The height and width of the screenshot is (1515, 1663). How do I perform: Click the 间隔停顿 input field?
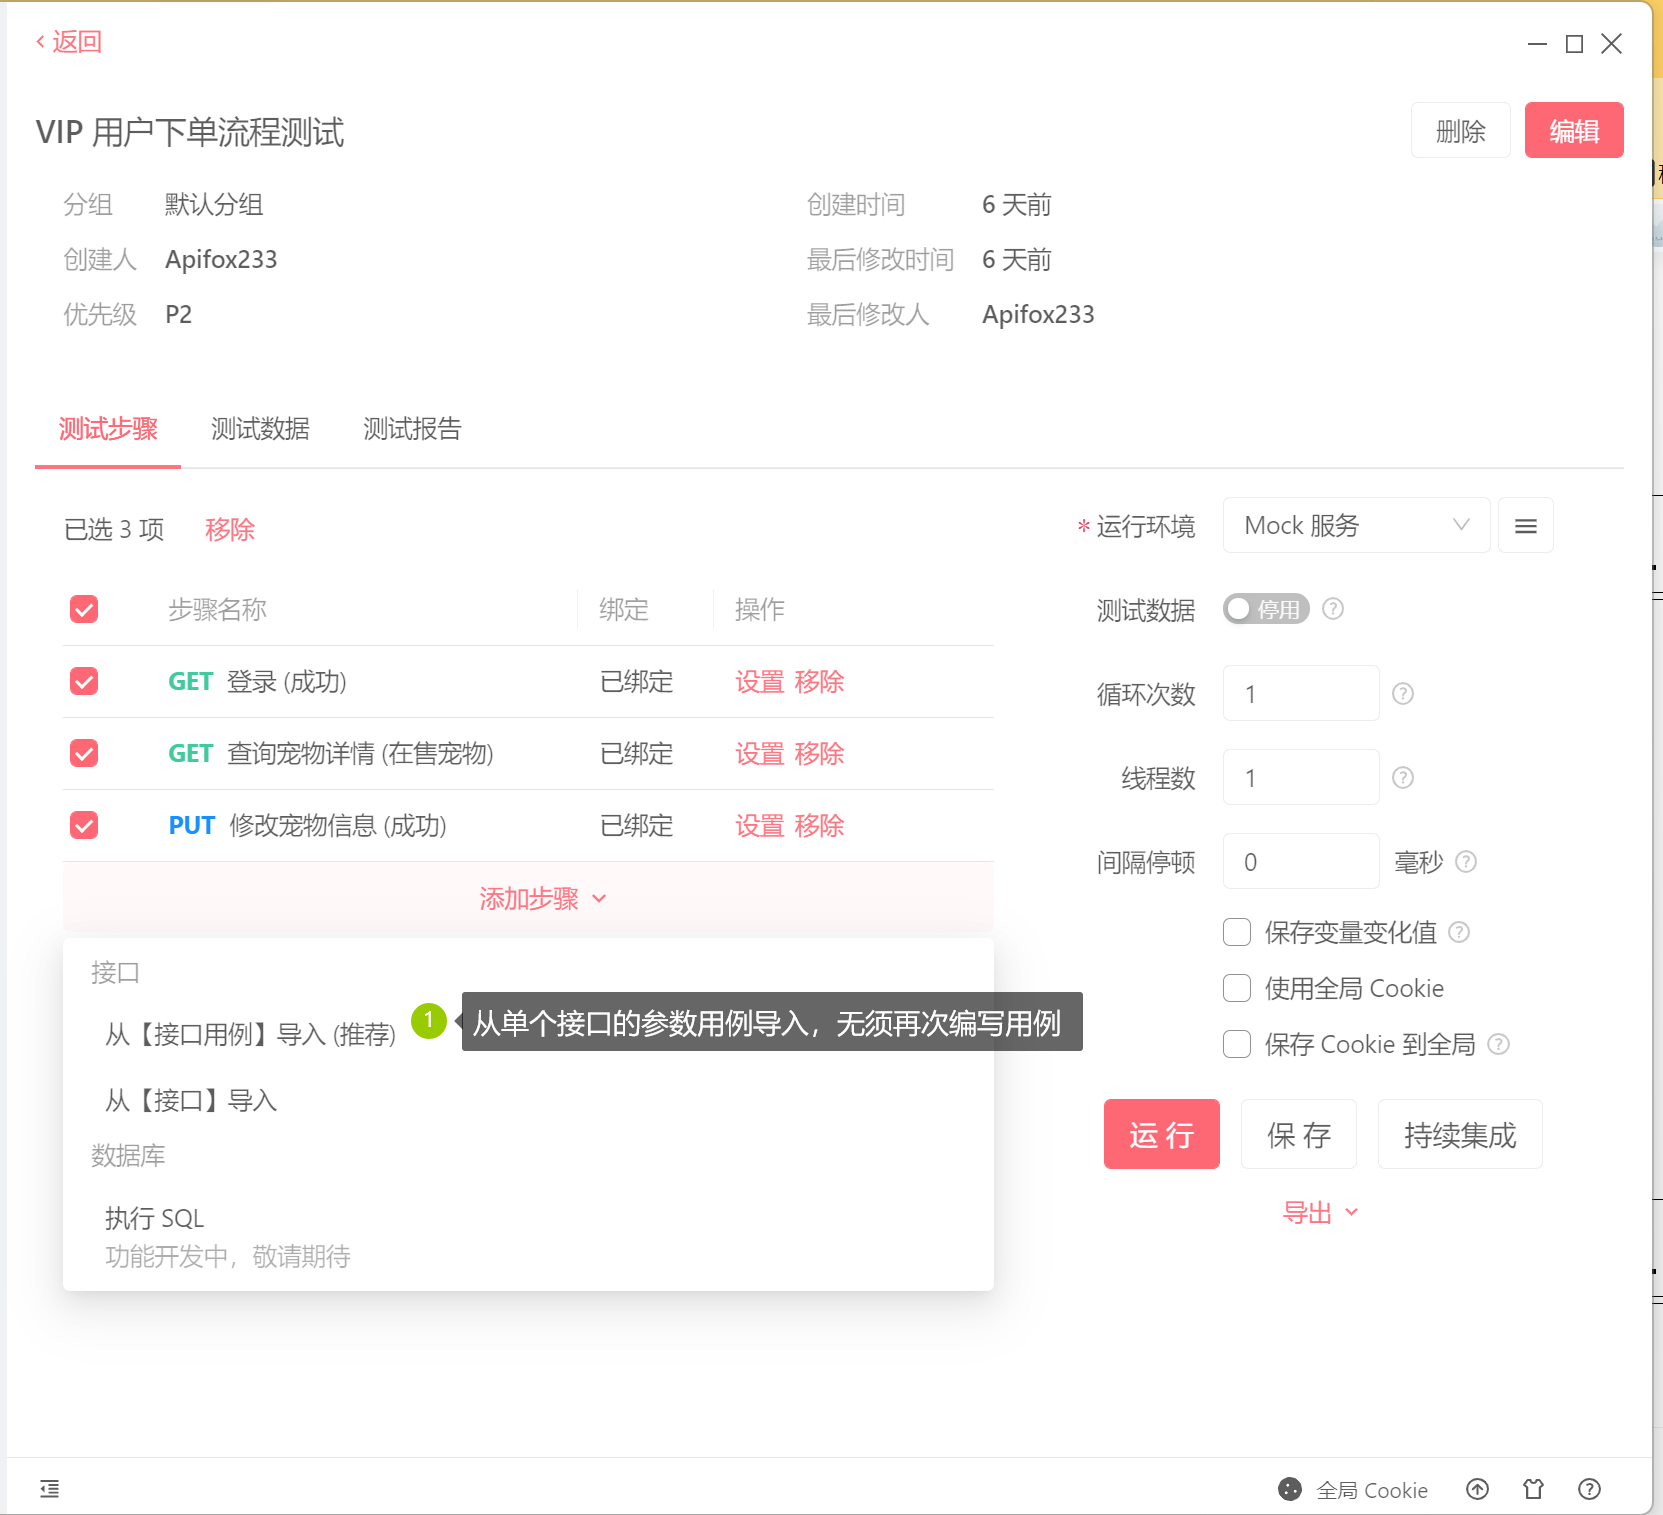[1301, 861]
